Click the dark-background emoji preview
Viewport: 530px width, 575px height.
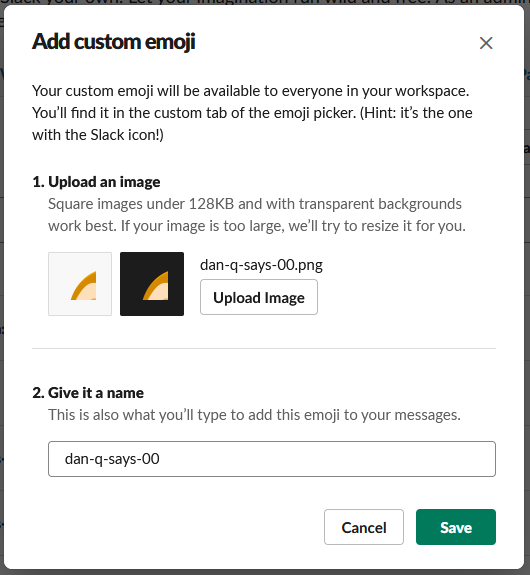click(152, 284)
